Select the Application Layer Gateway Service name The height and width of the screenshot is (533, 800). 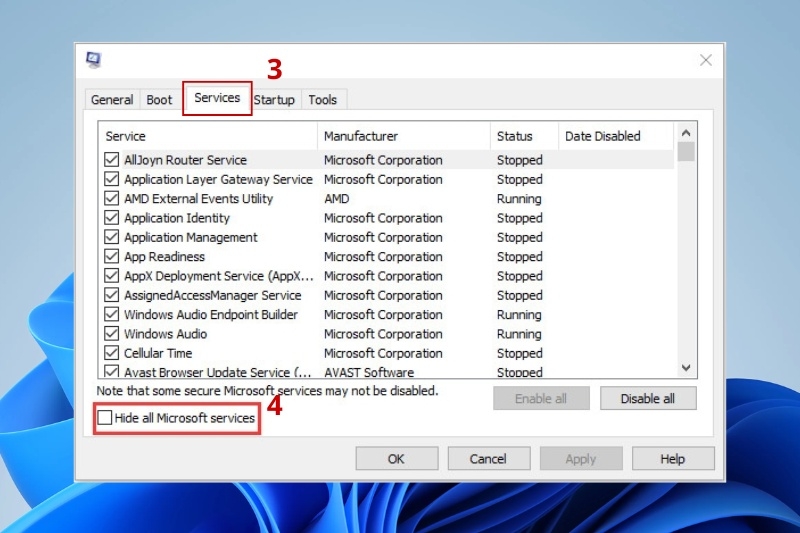coord(218,179)
